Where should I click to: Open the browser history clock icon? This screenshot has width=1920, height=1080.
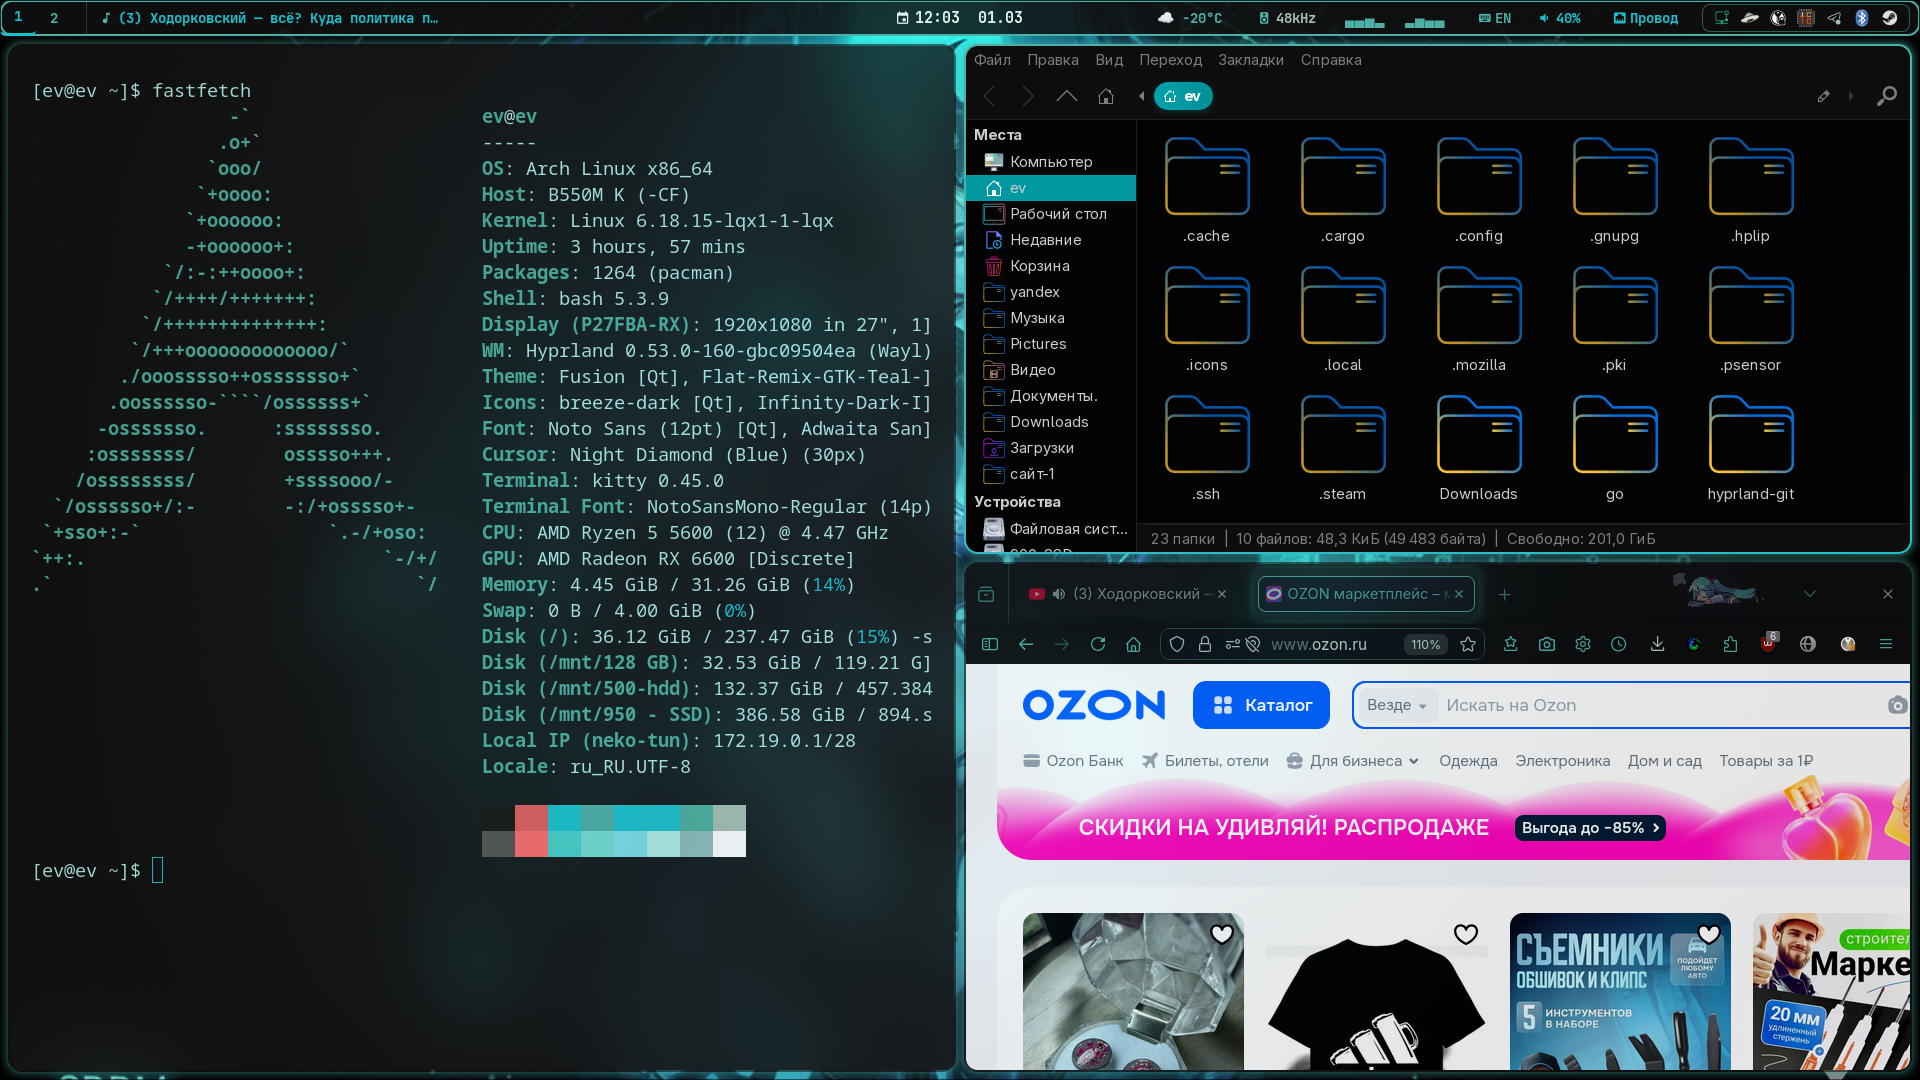[x=1619, y=645]
